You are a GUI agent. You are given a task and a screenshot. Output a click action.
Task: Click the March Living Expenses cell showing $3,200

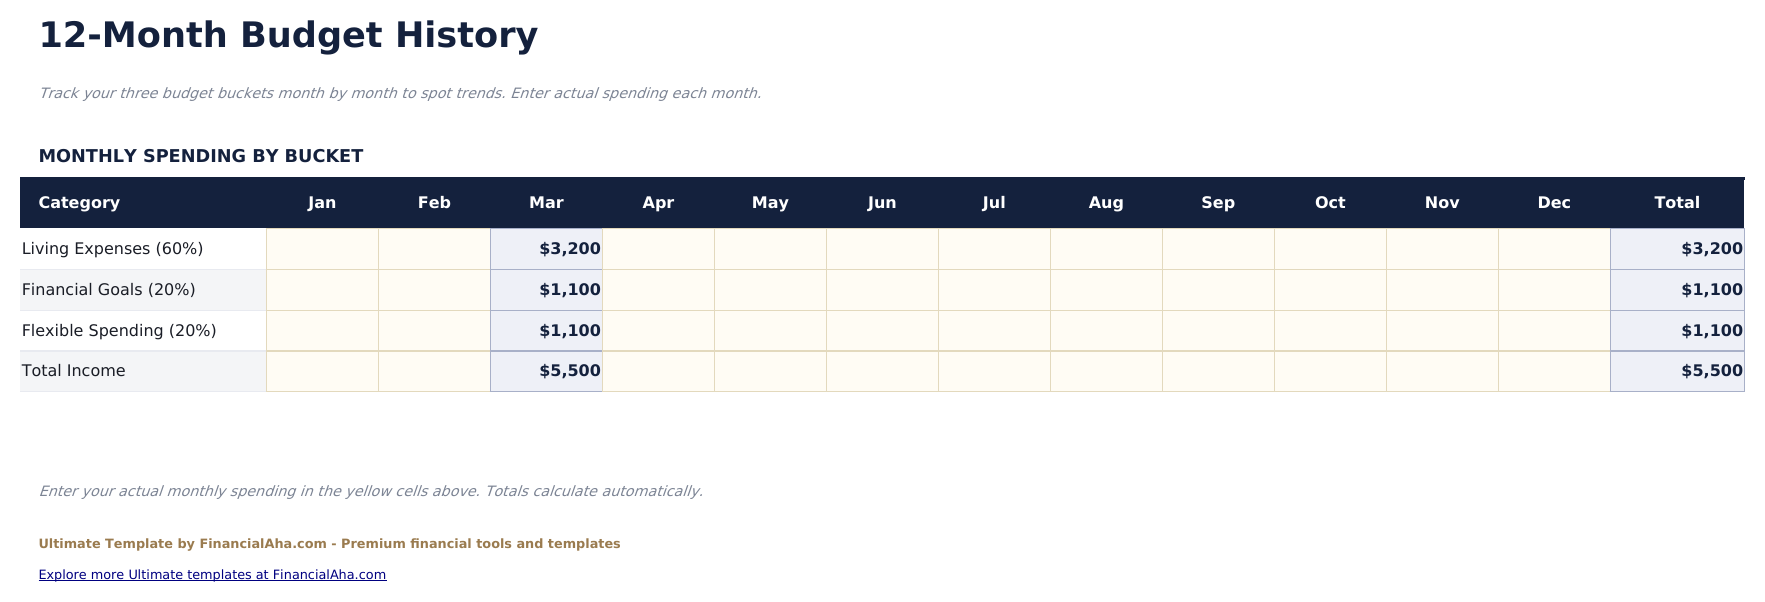546,249
